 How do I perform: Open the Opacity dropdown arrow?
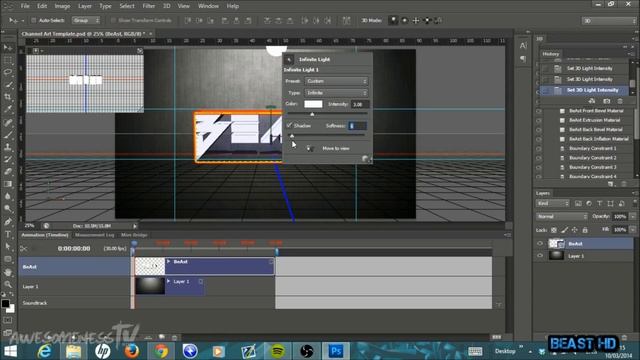pyautogui.click(x=633, y=216)
